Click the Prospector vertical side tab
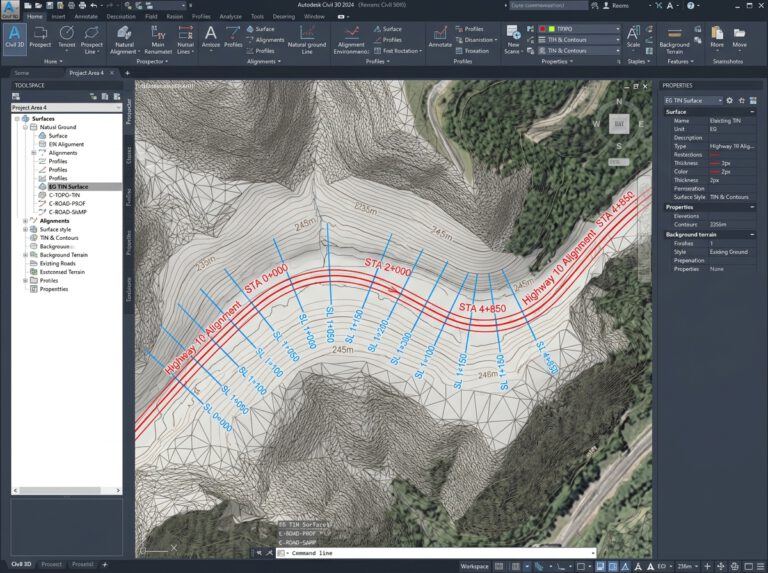 tap(129, 112)
